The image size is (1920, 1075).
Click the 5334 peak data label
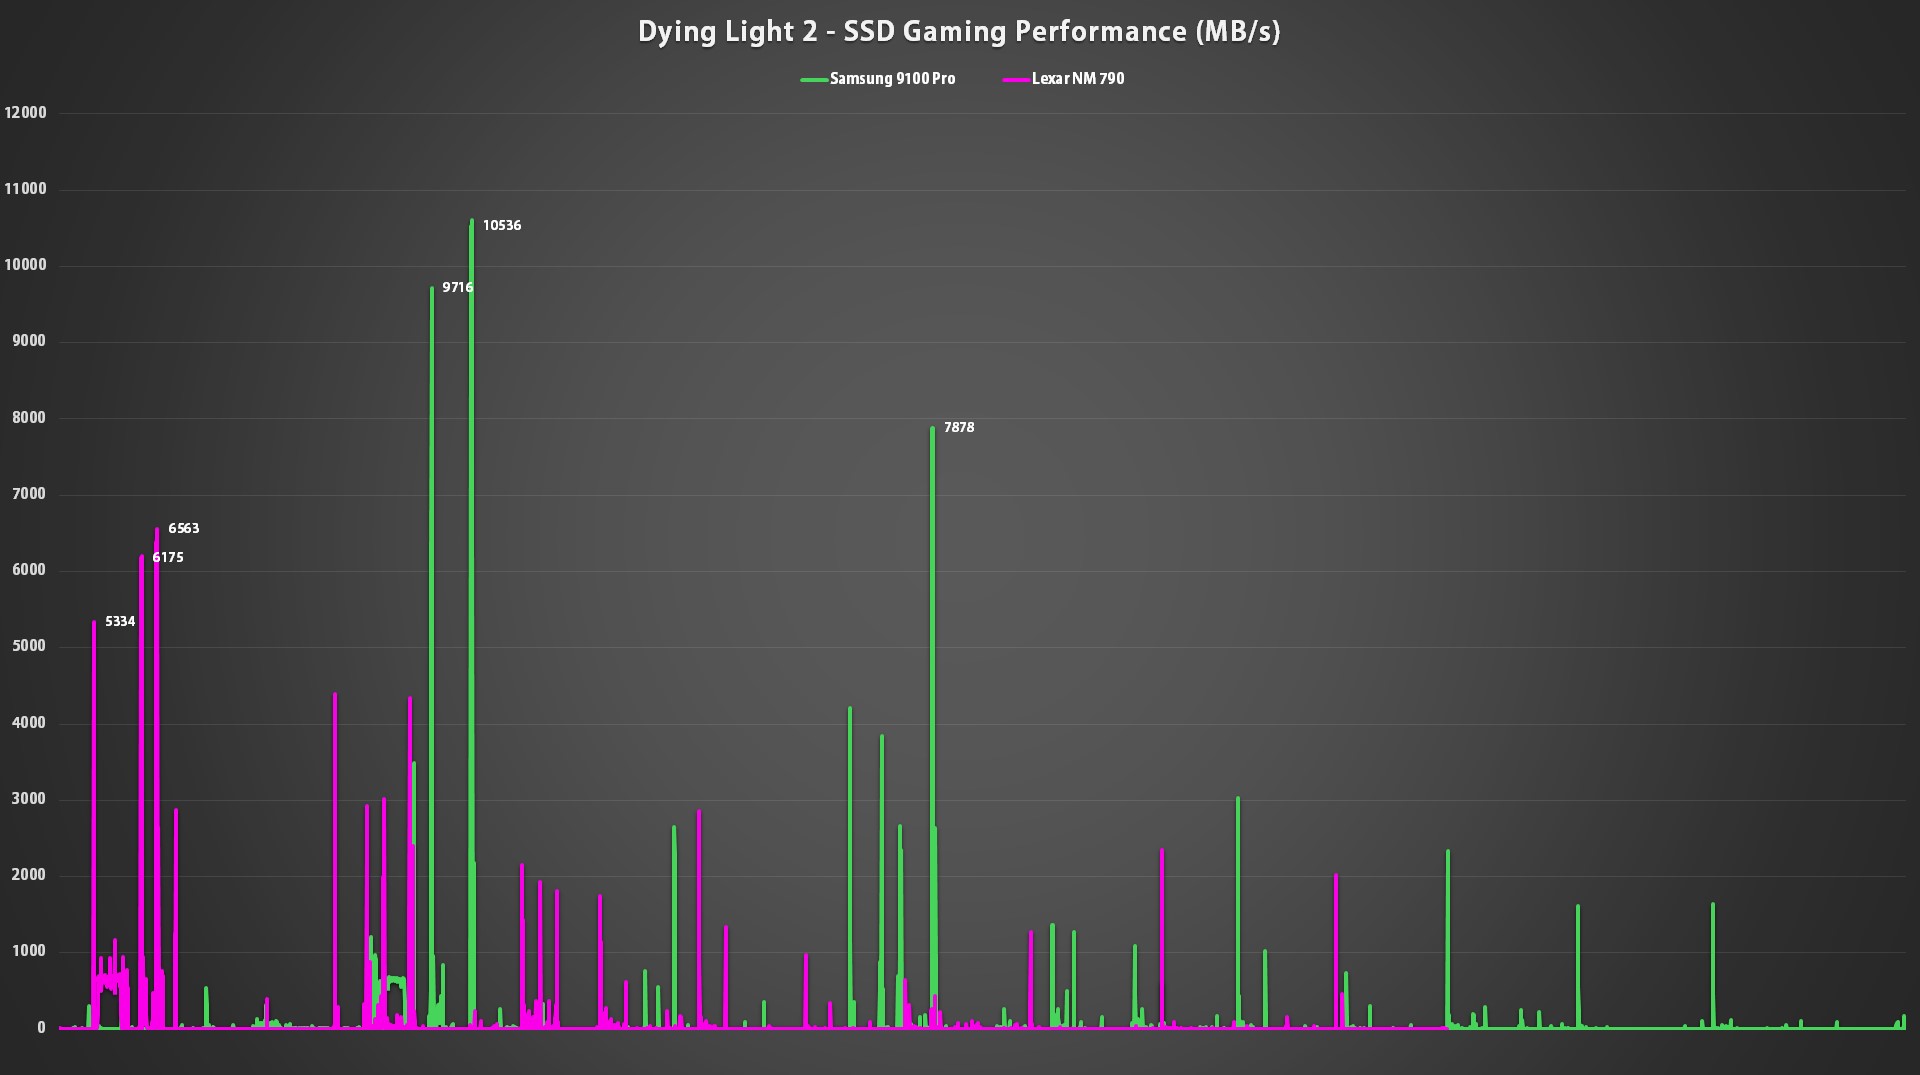pos(120,622)
